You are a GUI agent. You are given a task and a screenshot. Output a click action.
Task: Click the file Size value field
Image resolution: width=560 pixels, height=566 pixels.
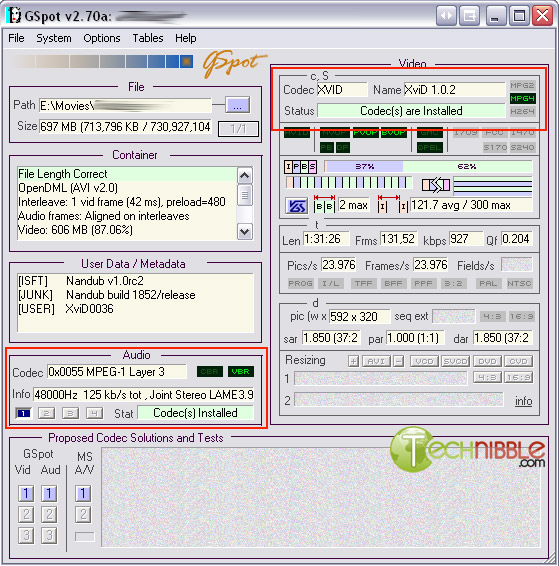point(125,127)
